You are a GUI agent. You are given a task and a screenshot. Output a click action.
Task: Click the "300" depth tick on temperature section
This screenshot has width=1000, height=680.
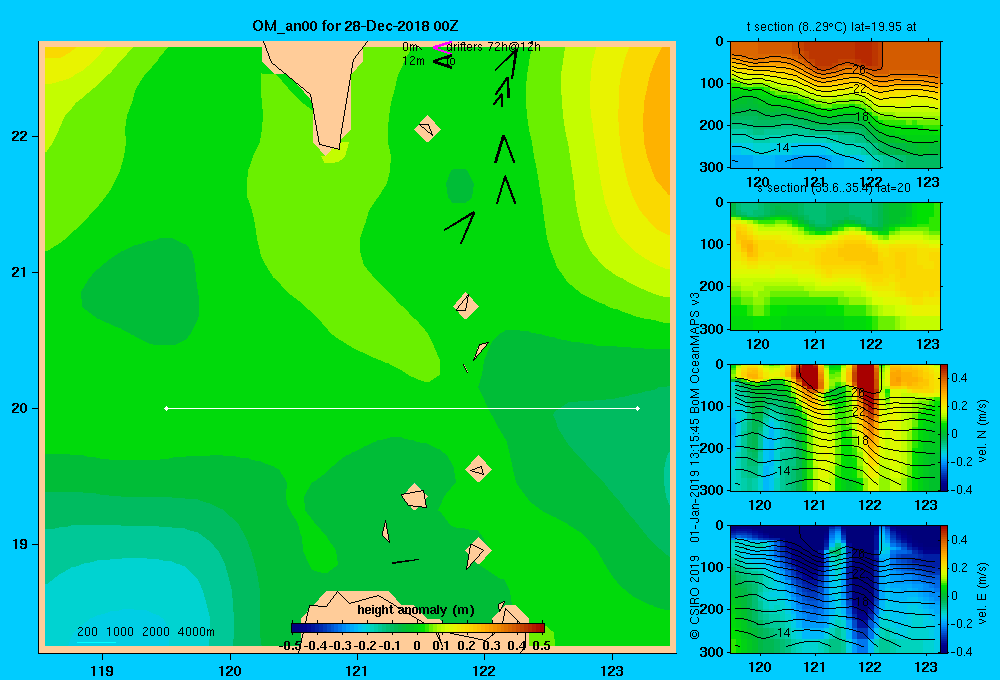click(x=713, y=167)
